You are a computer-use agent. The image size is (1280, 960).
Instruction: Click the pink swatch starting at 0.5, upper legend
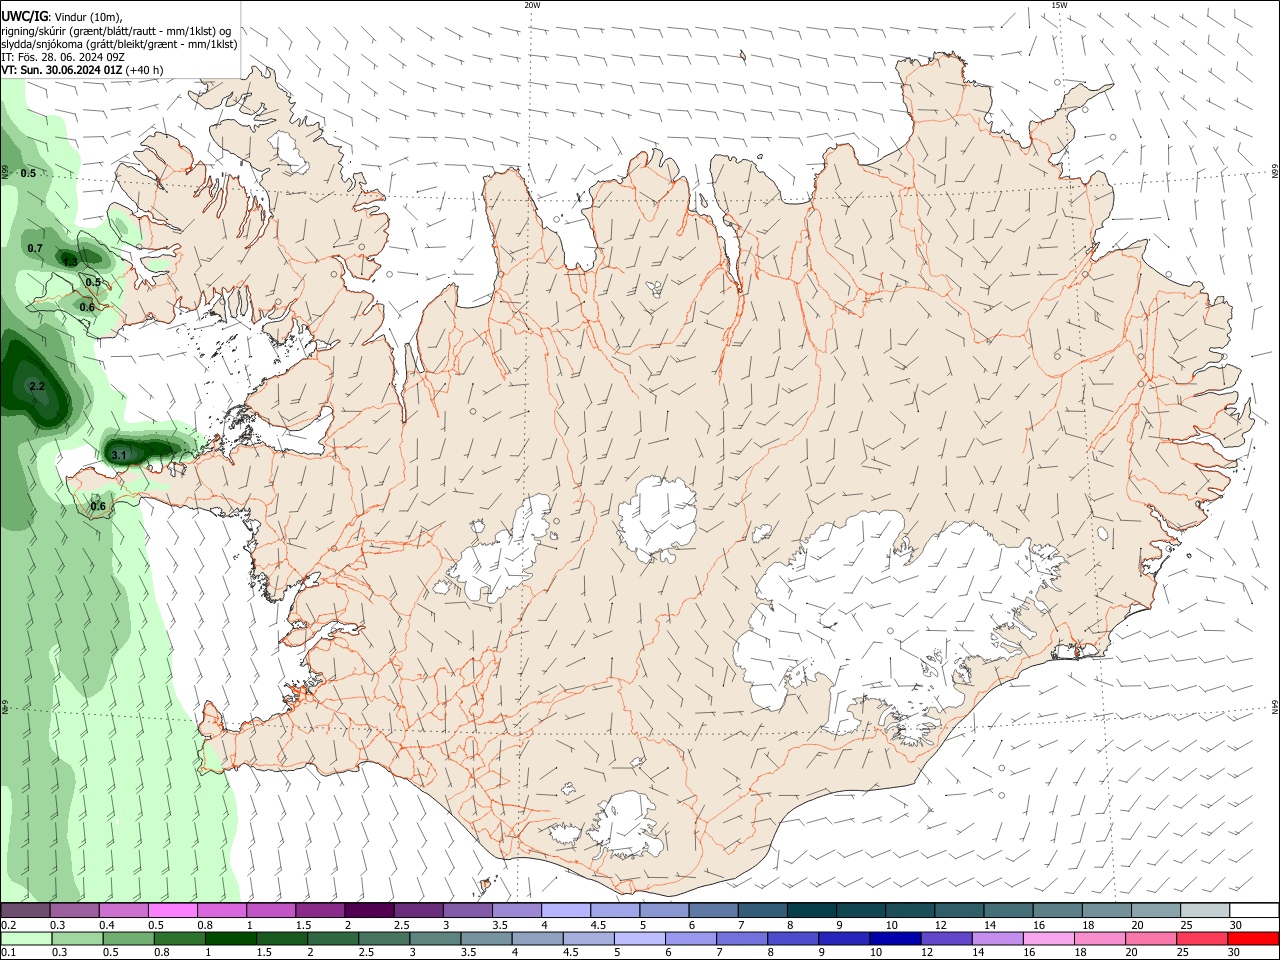172,911
